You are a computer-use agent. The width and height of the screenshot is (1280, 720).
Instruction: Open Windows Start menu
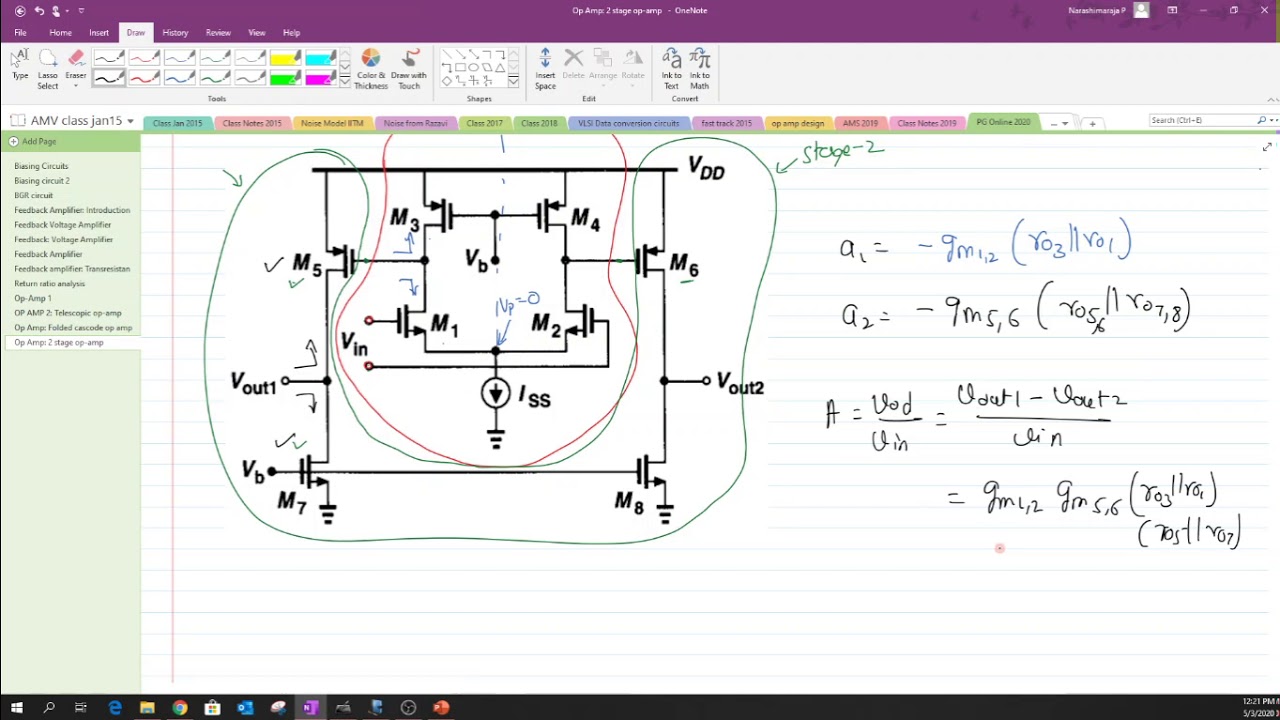[16, 708]
